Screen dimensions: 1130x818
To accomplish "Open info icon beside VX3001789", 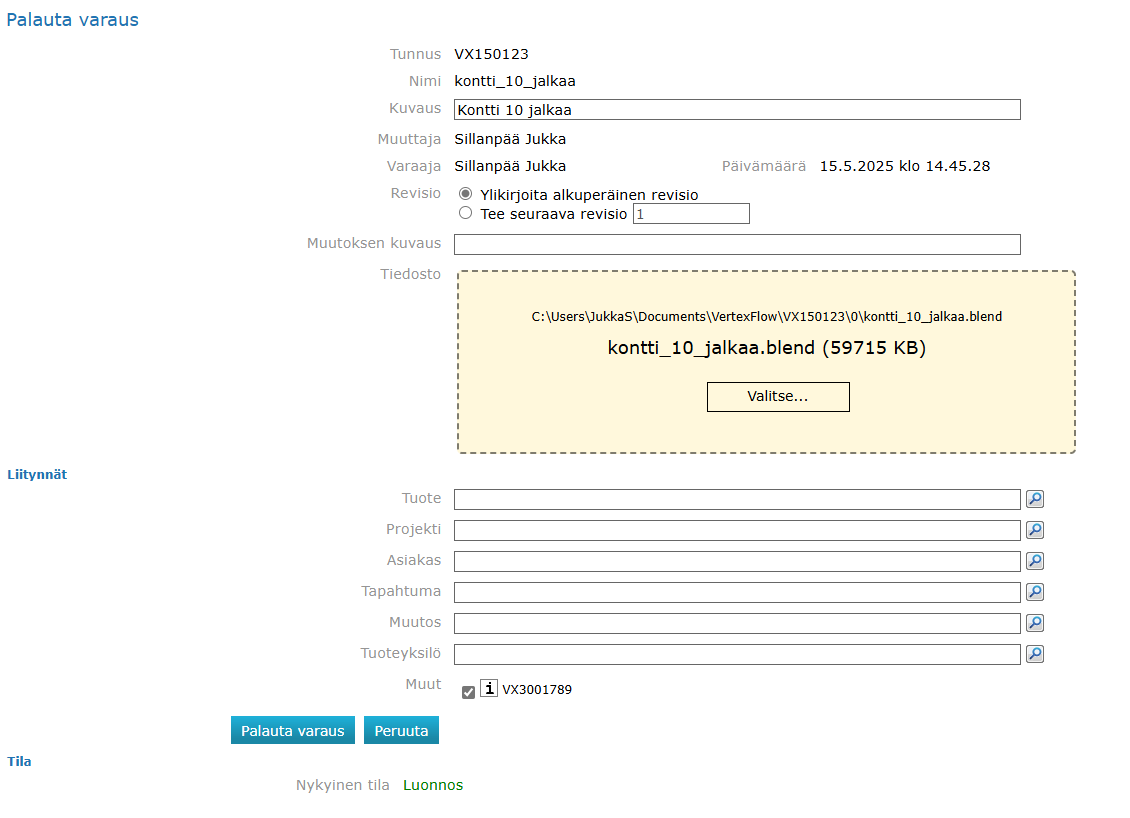I will coord(489,688).
